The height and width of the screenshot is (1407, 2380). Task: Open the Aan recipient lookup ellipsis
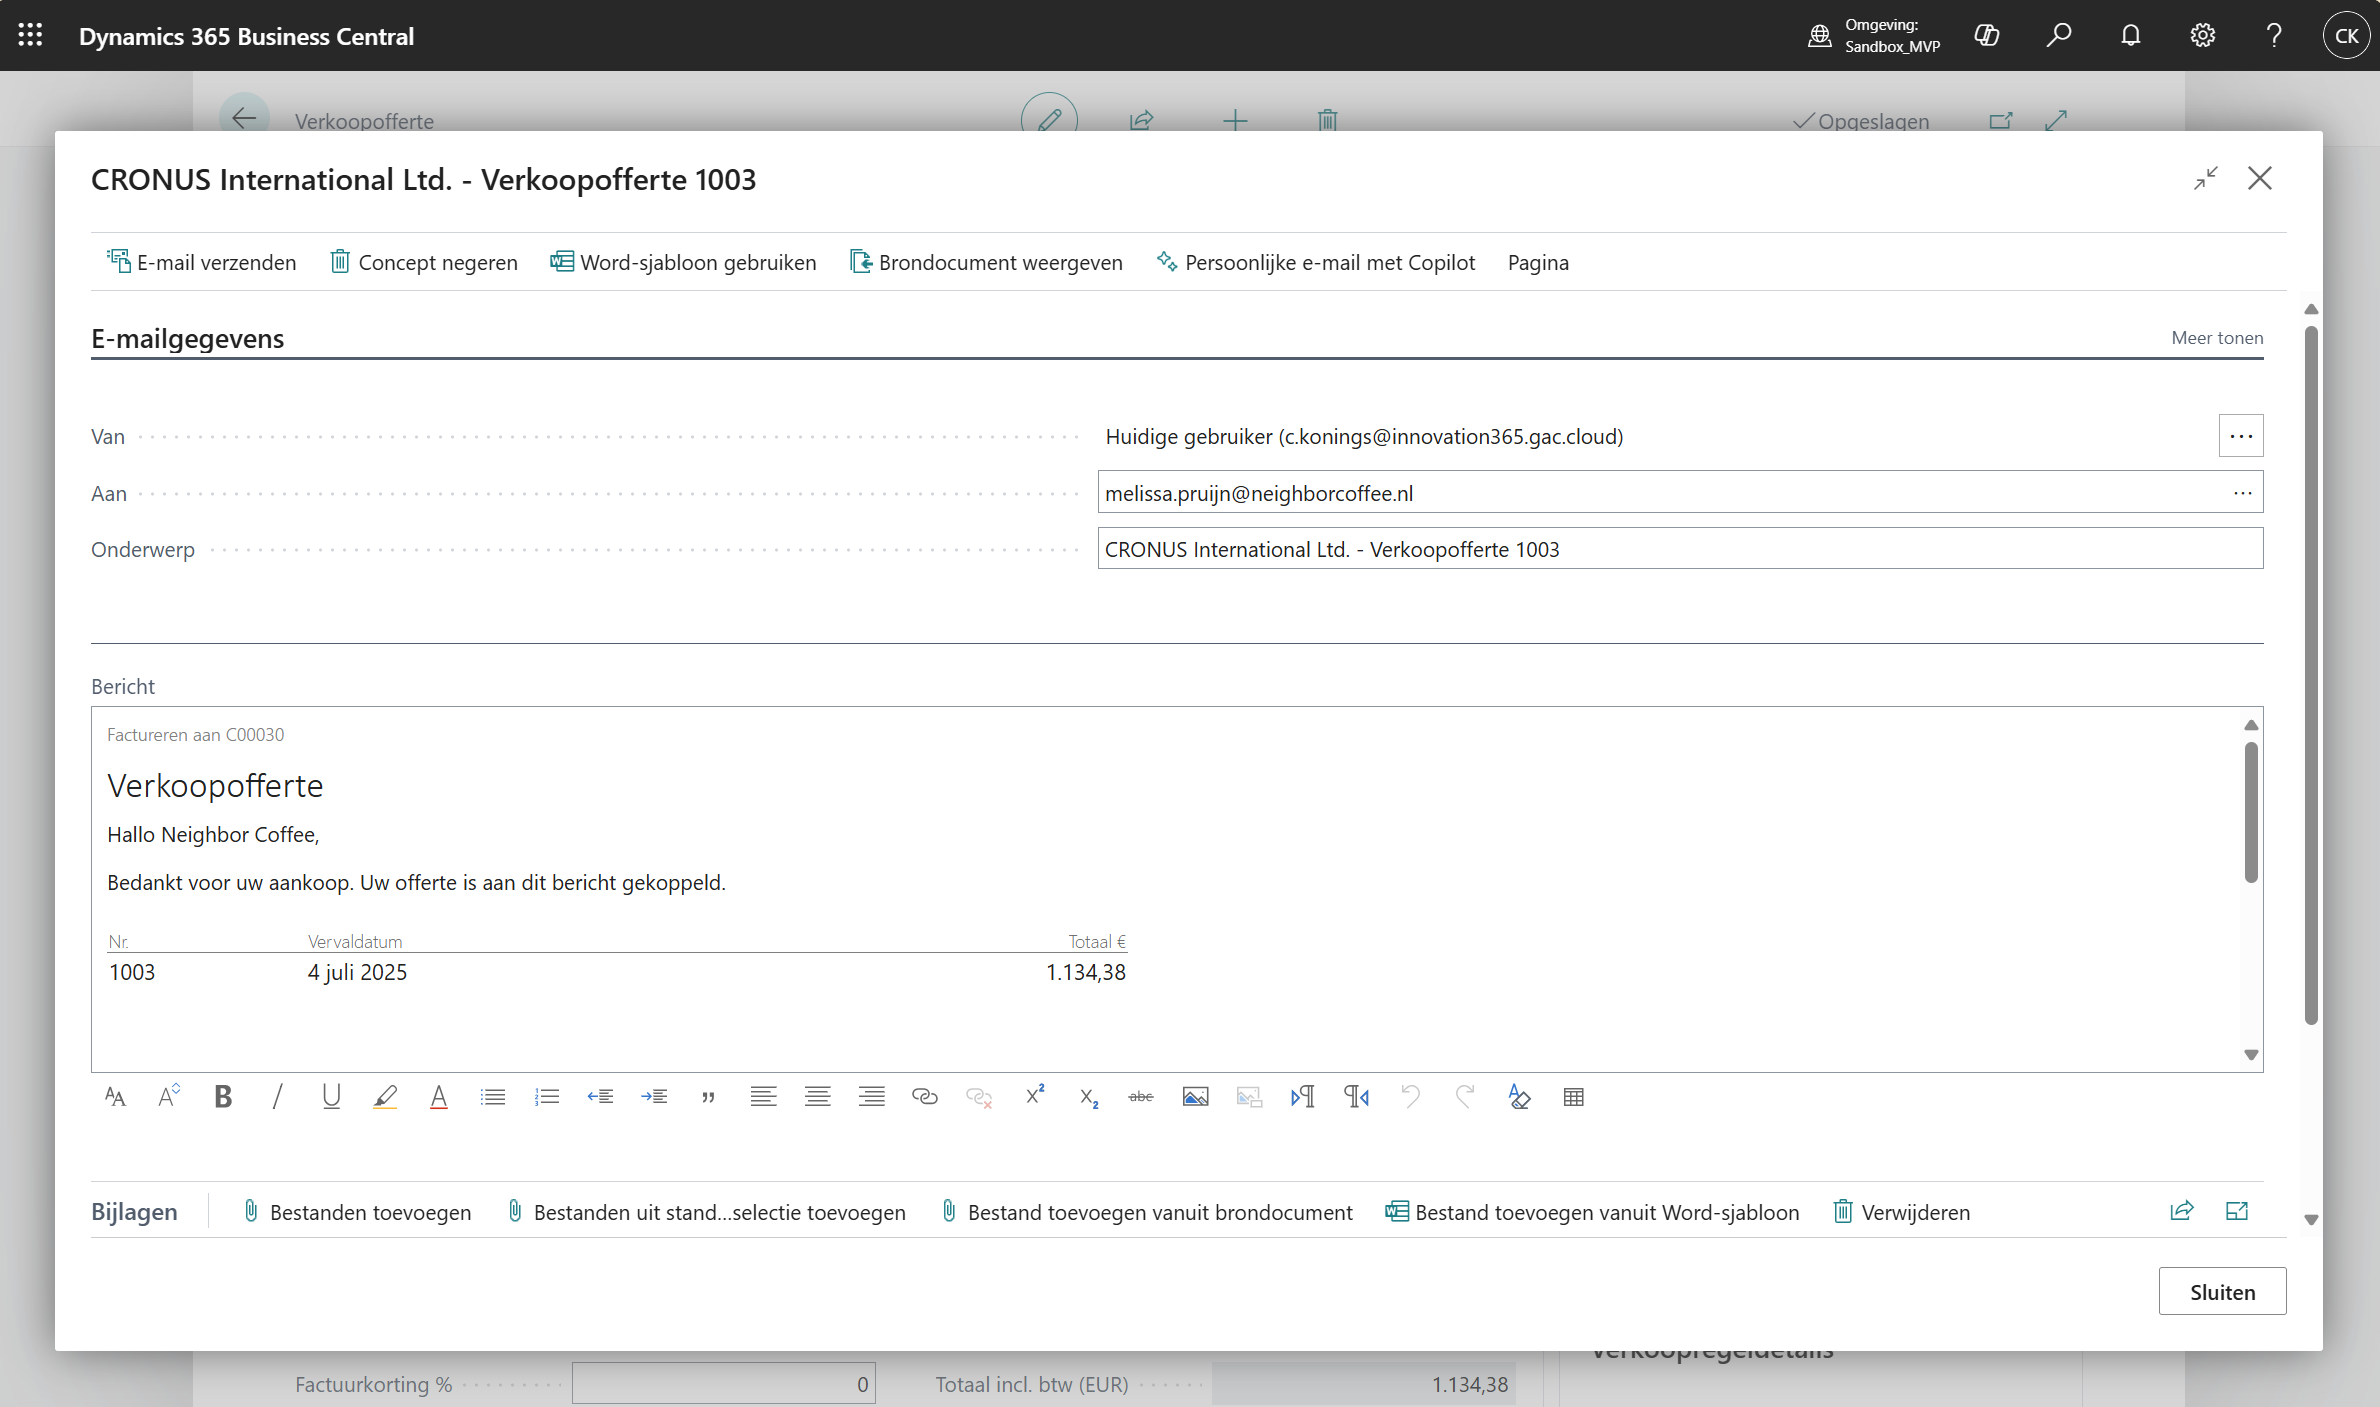[x=2243, y=493]
